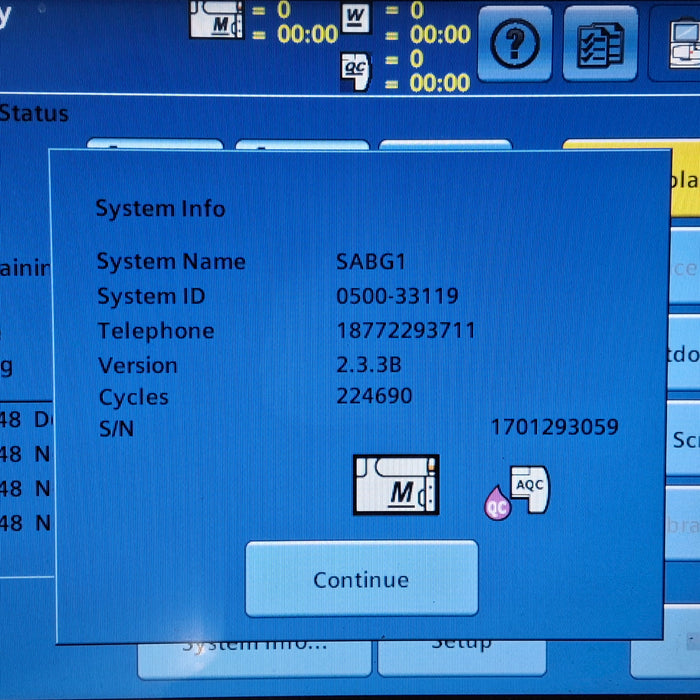Click the Setup button behind dialog
Image resolution: width=700 pixels, height=700 pixels.
pos(462,658)
